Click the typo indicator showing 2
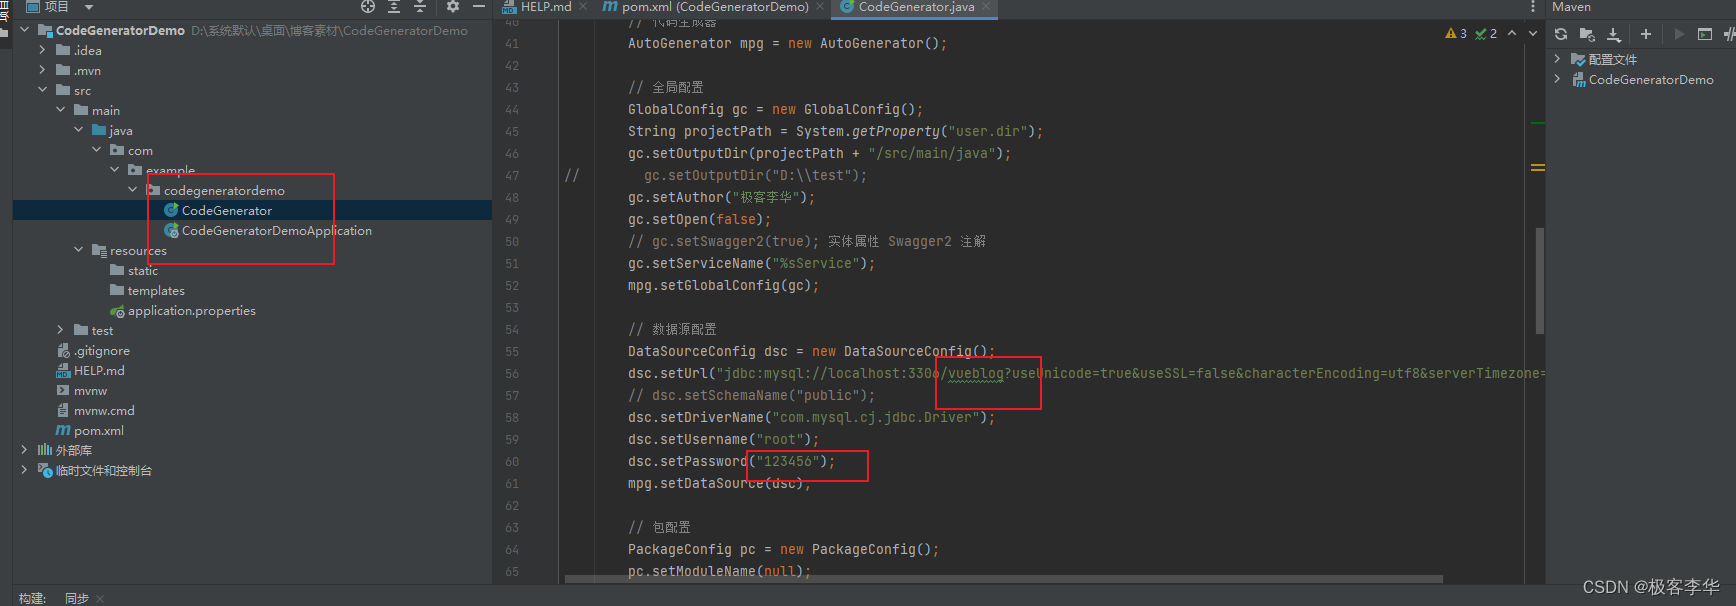Image resolution: width=1736 pixels, height=606 pixels. click(x=1486, y=33)
